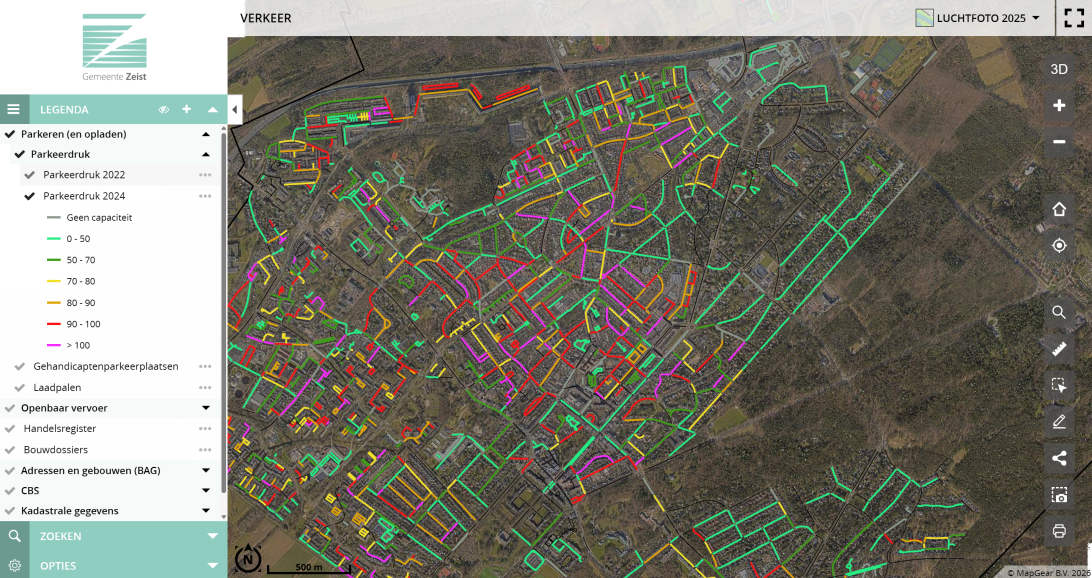This screenshot has height=578, width=1092.
Task: Zoom in with the plus button
Action: tap(1059, 106)
